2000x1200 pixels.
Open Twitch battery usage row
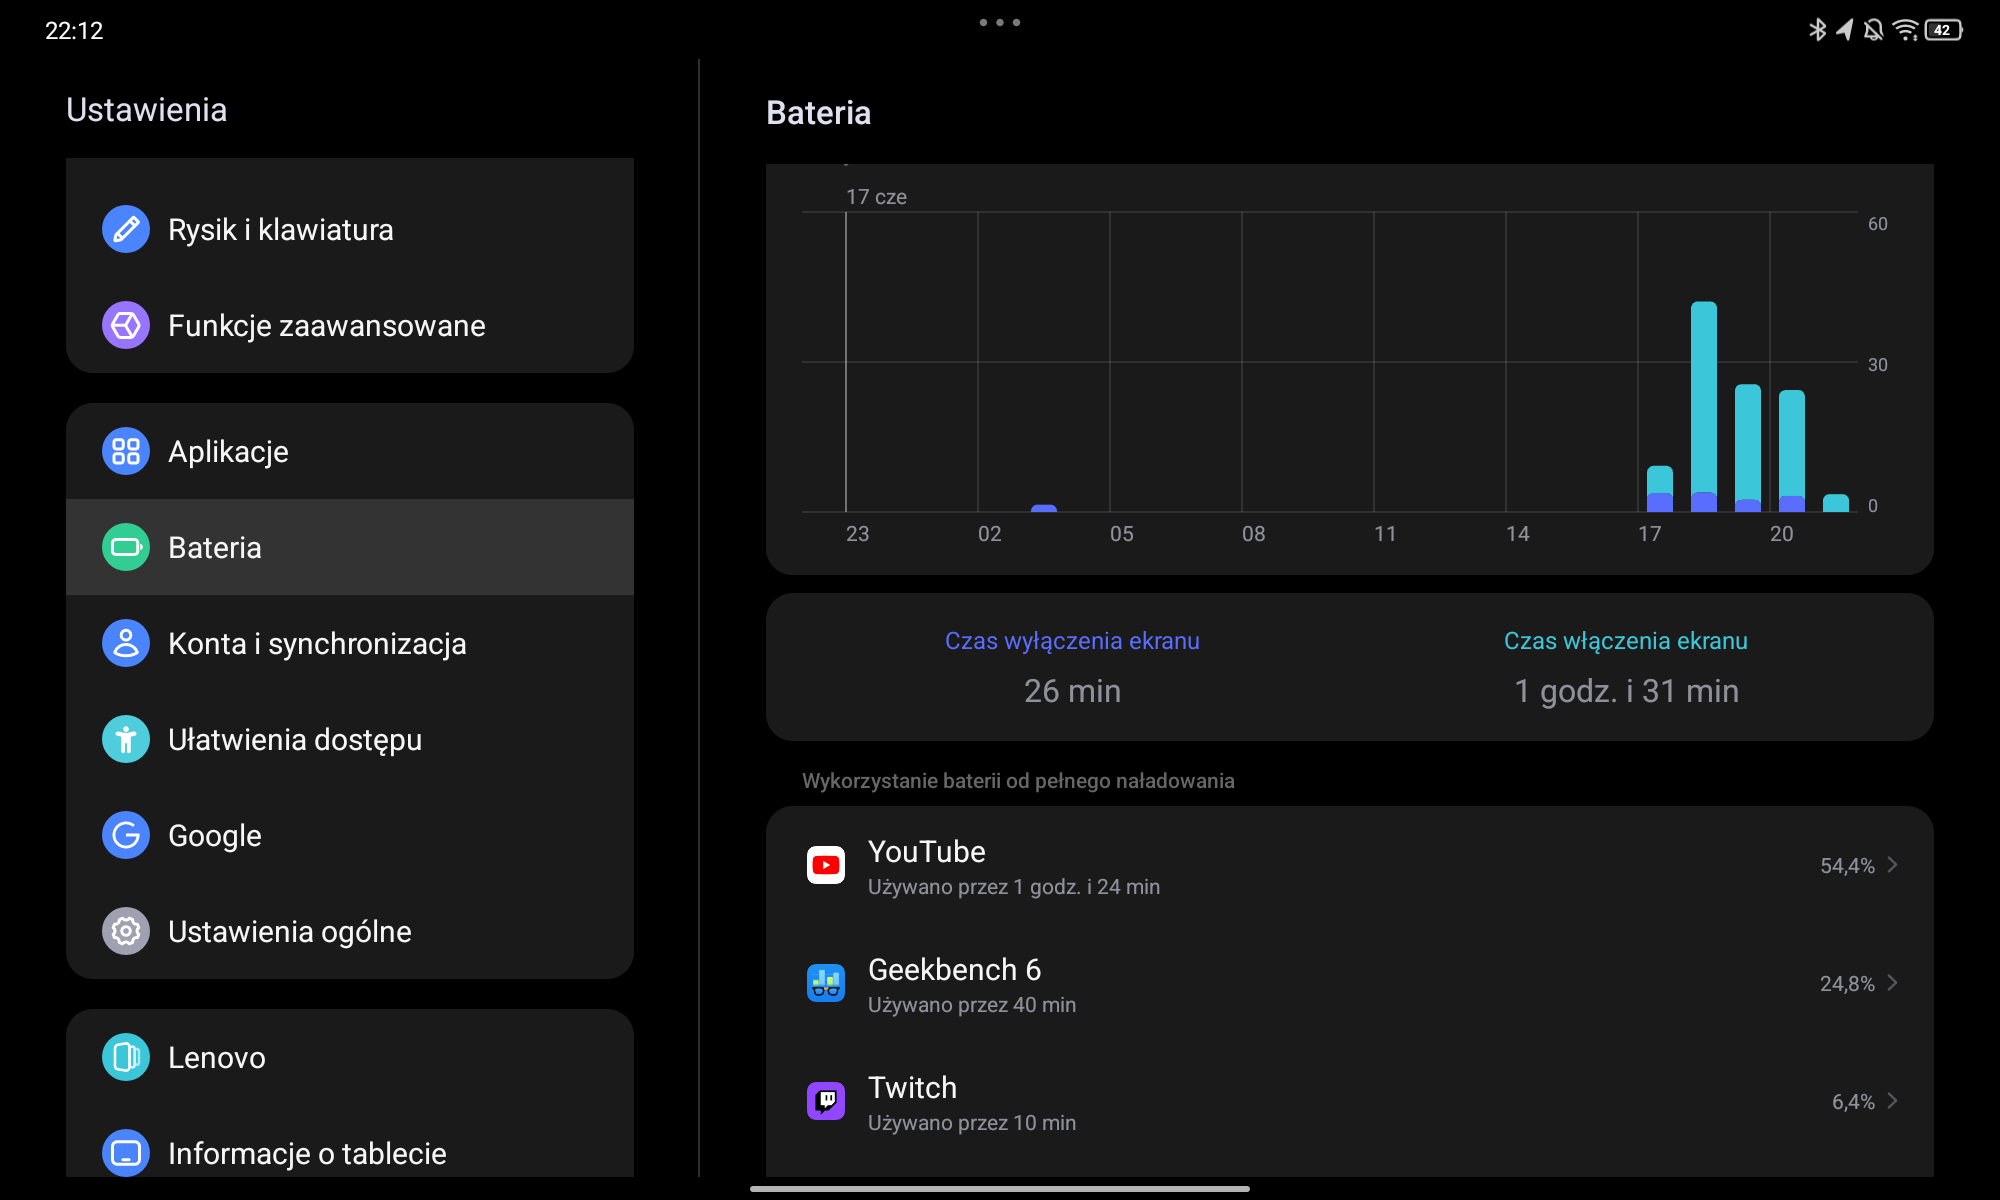pos(1350,1101)
